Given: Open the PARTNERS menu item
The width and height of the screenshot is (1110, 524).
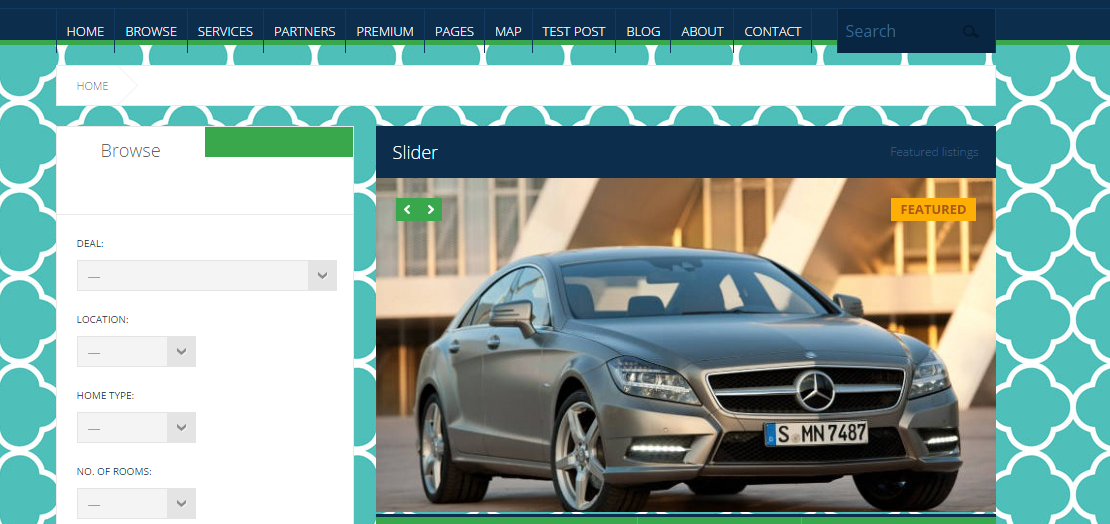Looking at the screenshot, I should tap(304, 31).
